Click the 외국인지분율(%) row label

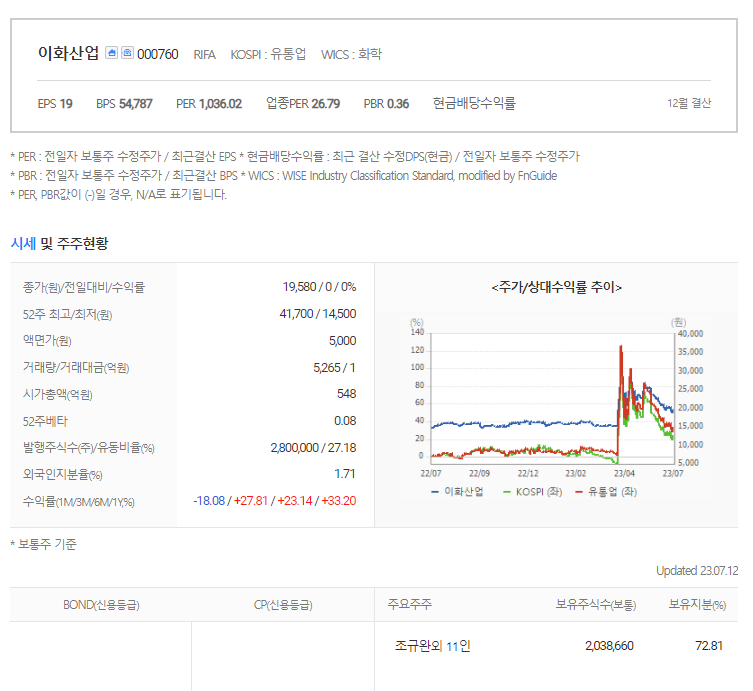pyautogui.click(x=62, y=474)
